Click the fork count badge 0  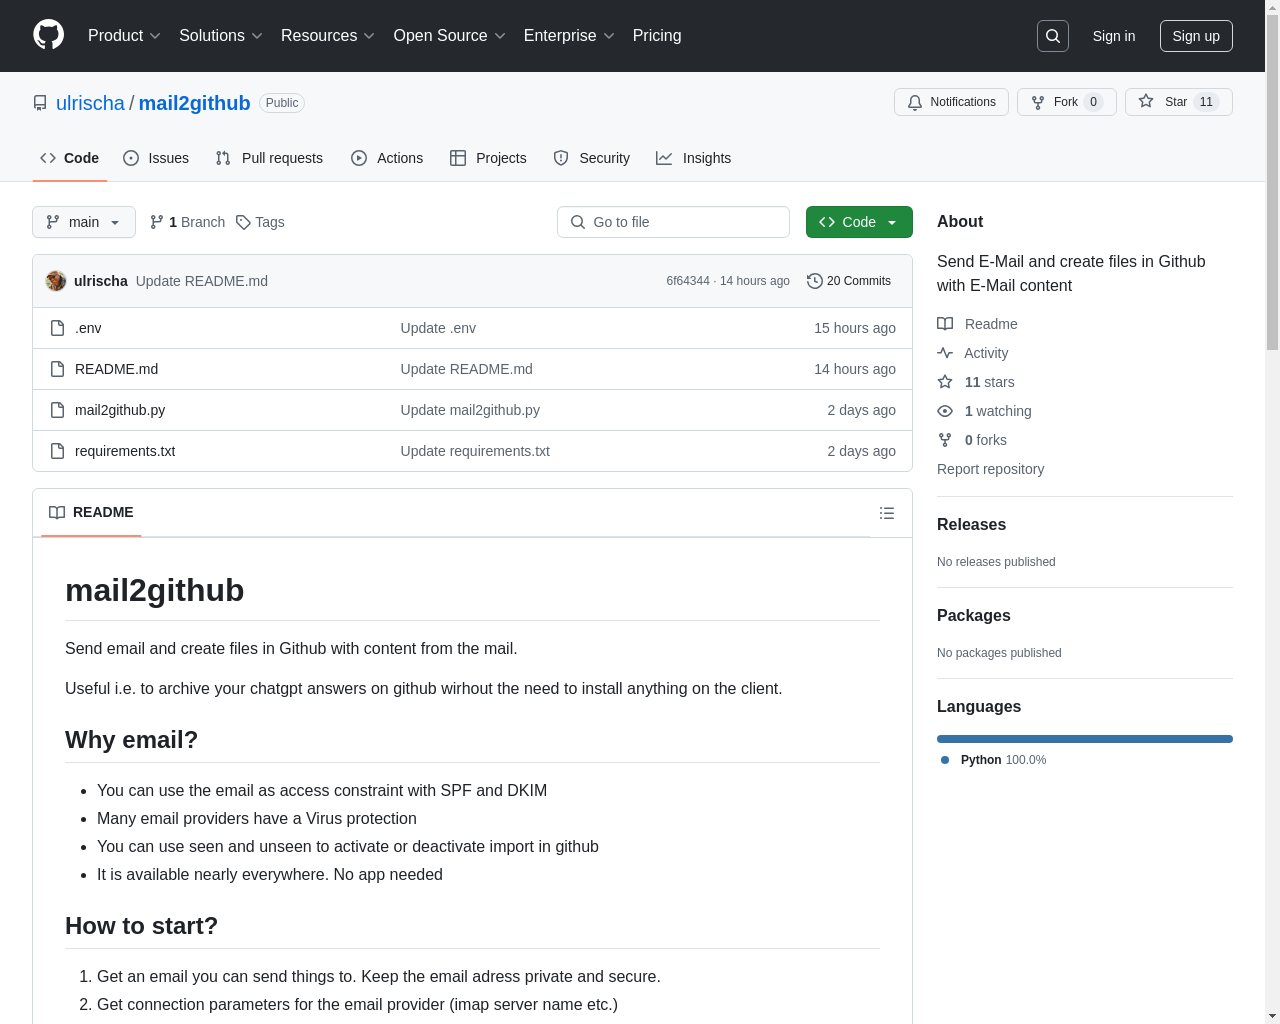pos(1093,102)
